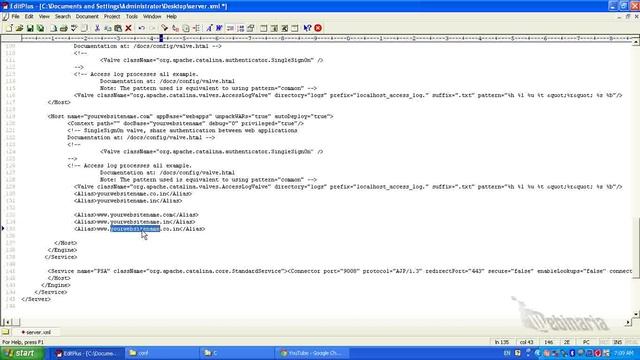Viewport: 640px width, 360px height.
Task: Toggle the Line Number toolbar icon
Action: 240,28
